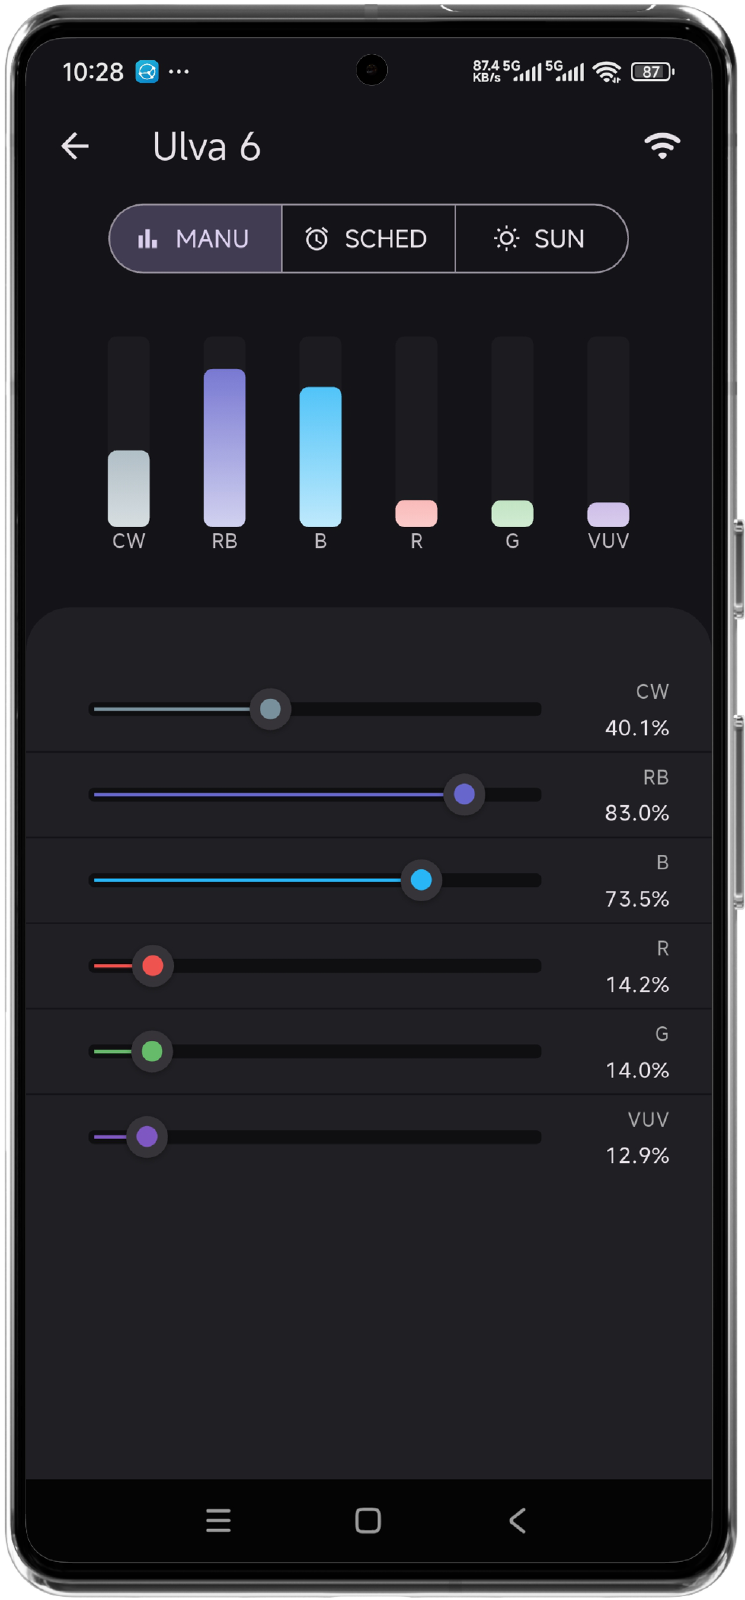Switch to the MANU mode tab

pos(196,239)
